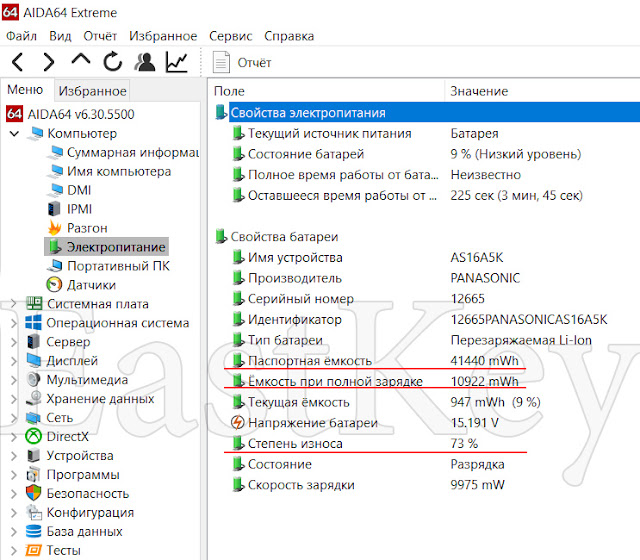Open the Избранное menu in menu bar
The height and width of the screenshot is (560, 640).
click(x=163, y=36)
